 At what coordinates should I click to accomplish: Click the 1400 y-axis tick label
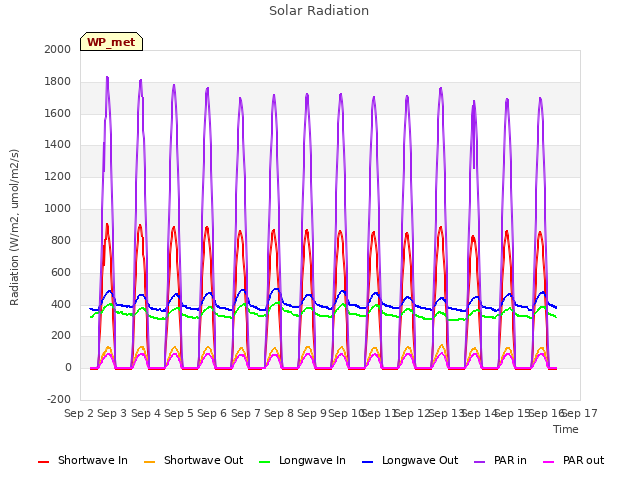58,144
